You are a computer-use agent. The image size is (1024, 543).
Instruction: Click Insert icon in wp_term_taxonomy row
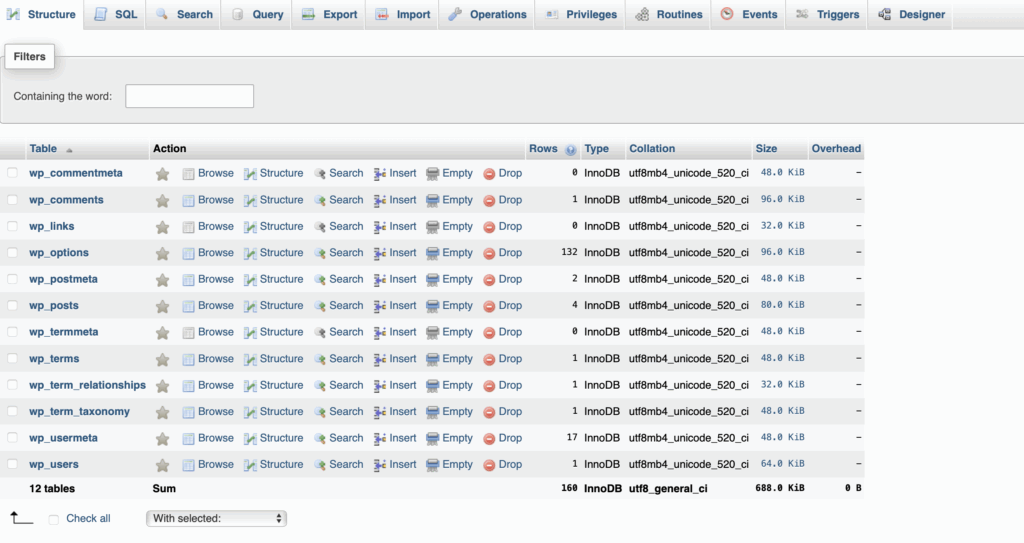point(380,412)
